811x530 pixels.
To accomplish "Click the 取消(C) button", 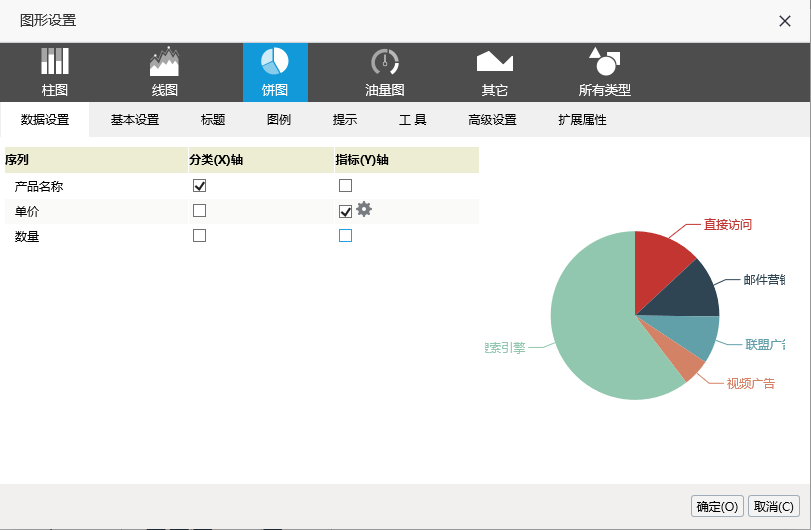I will (774, 506).
